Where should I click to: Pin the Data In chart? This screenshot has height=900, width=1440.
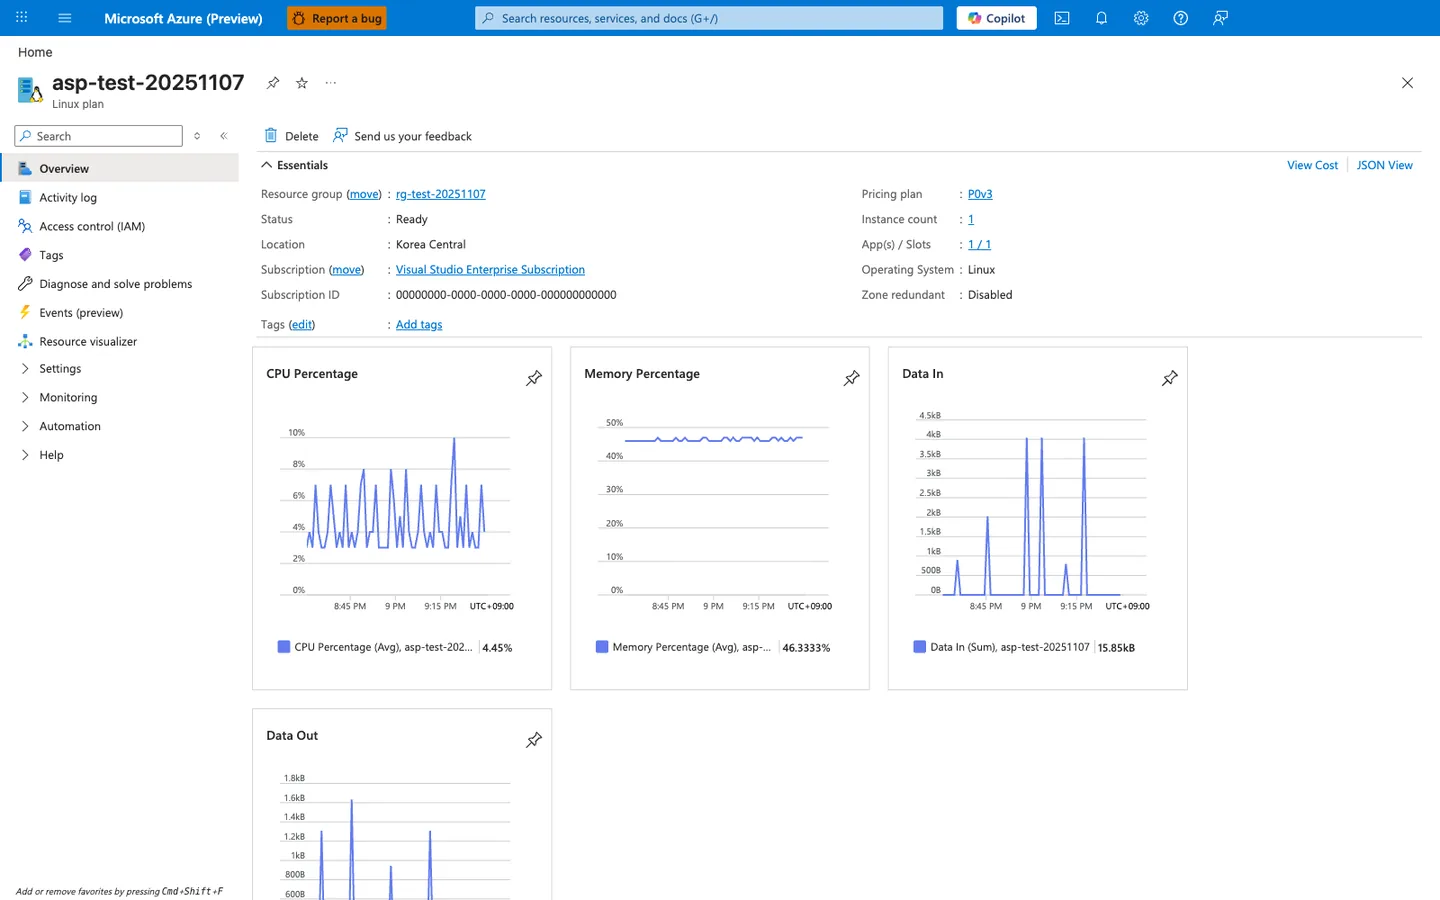point(1170,378)
